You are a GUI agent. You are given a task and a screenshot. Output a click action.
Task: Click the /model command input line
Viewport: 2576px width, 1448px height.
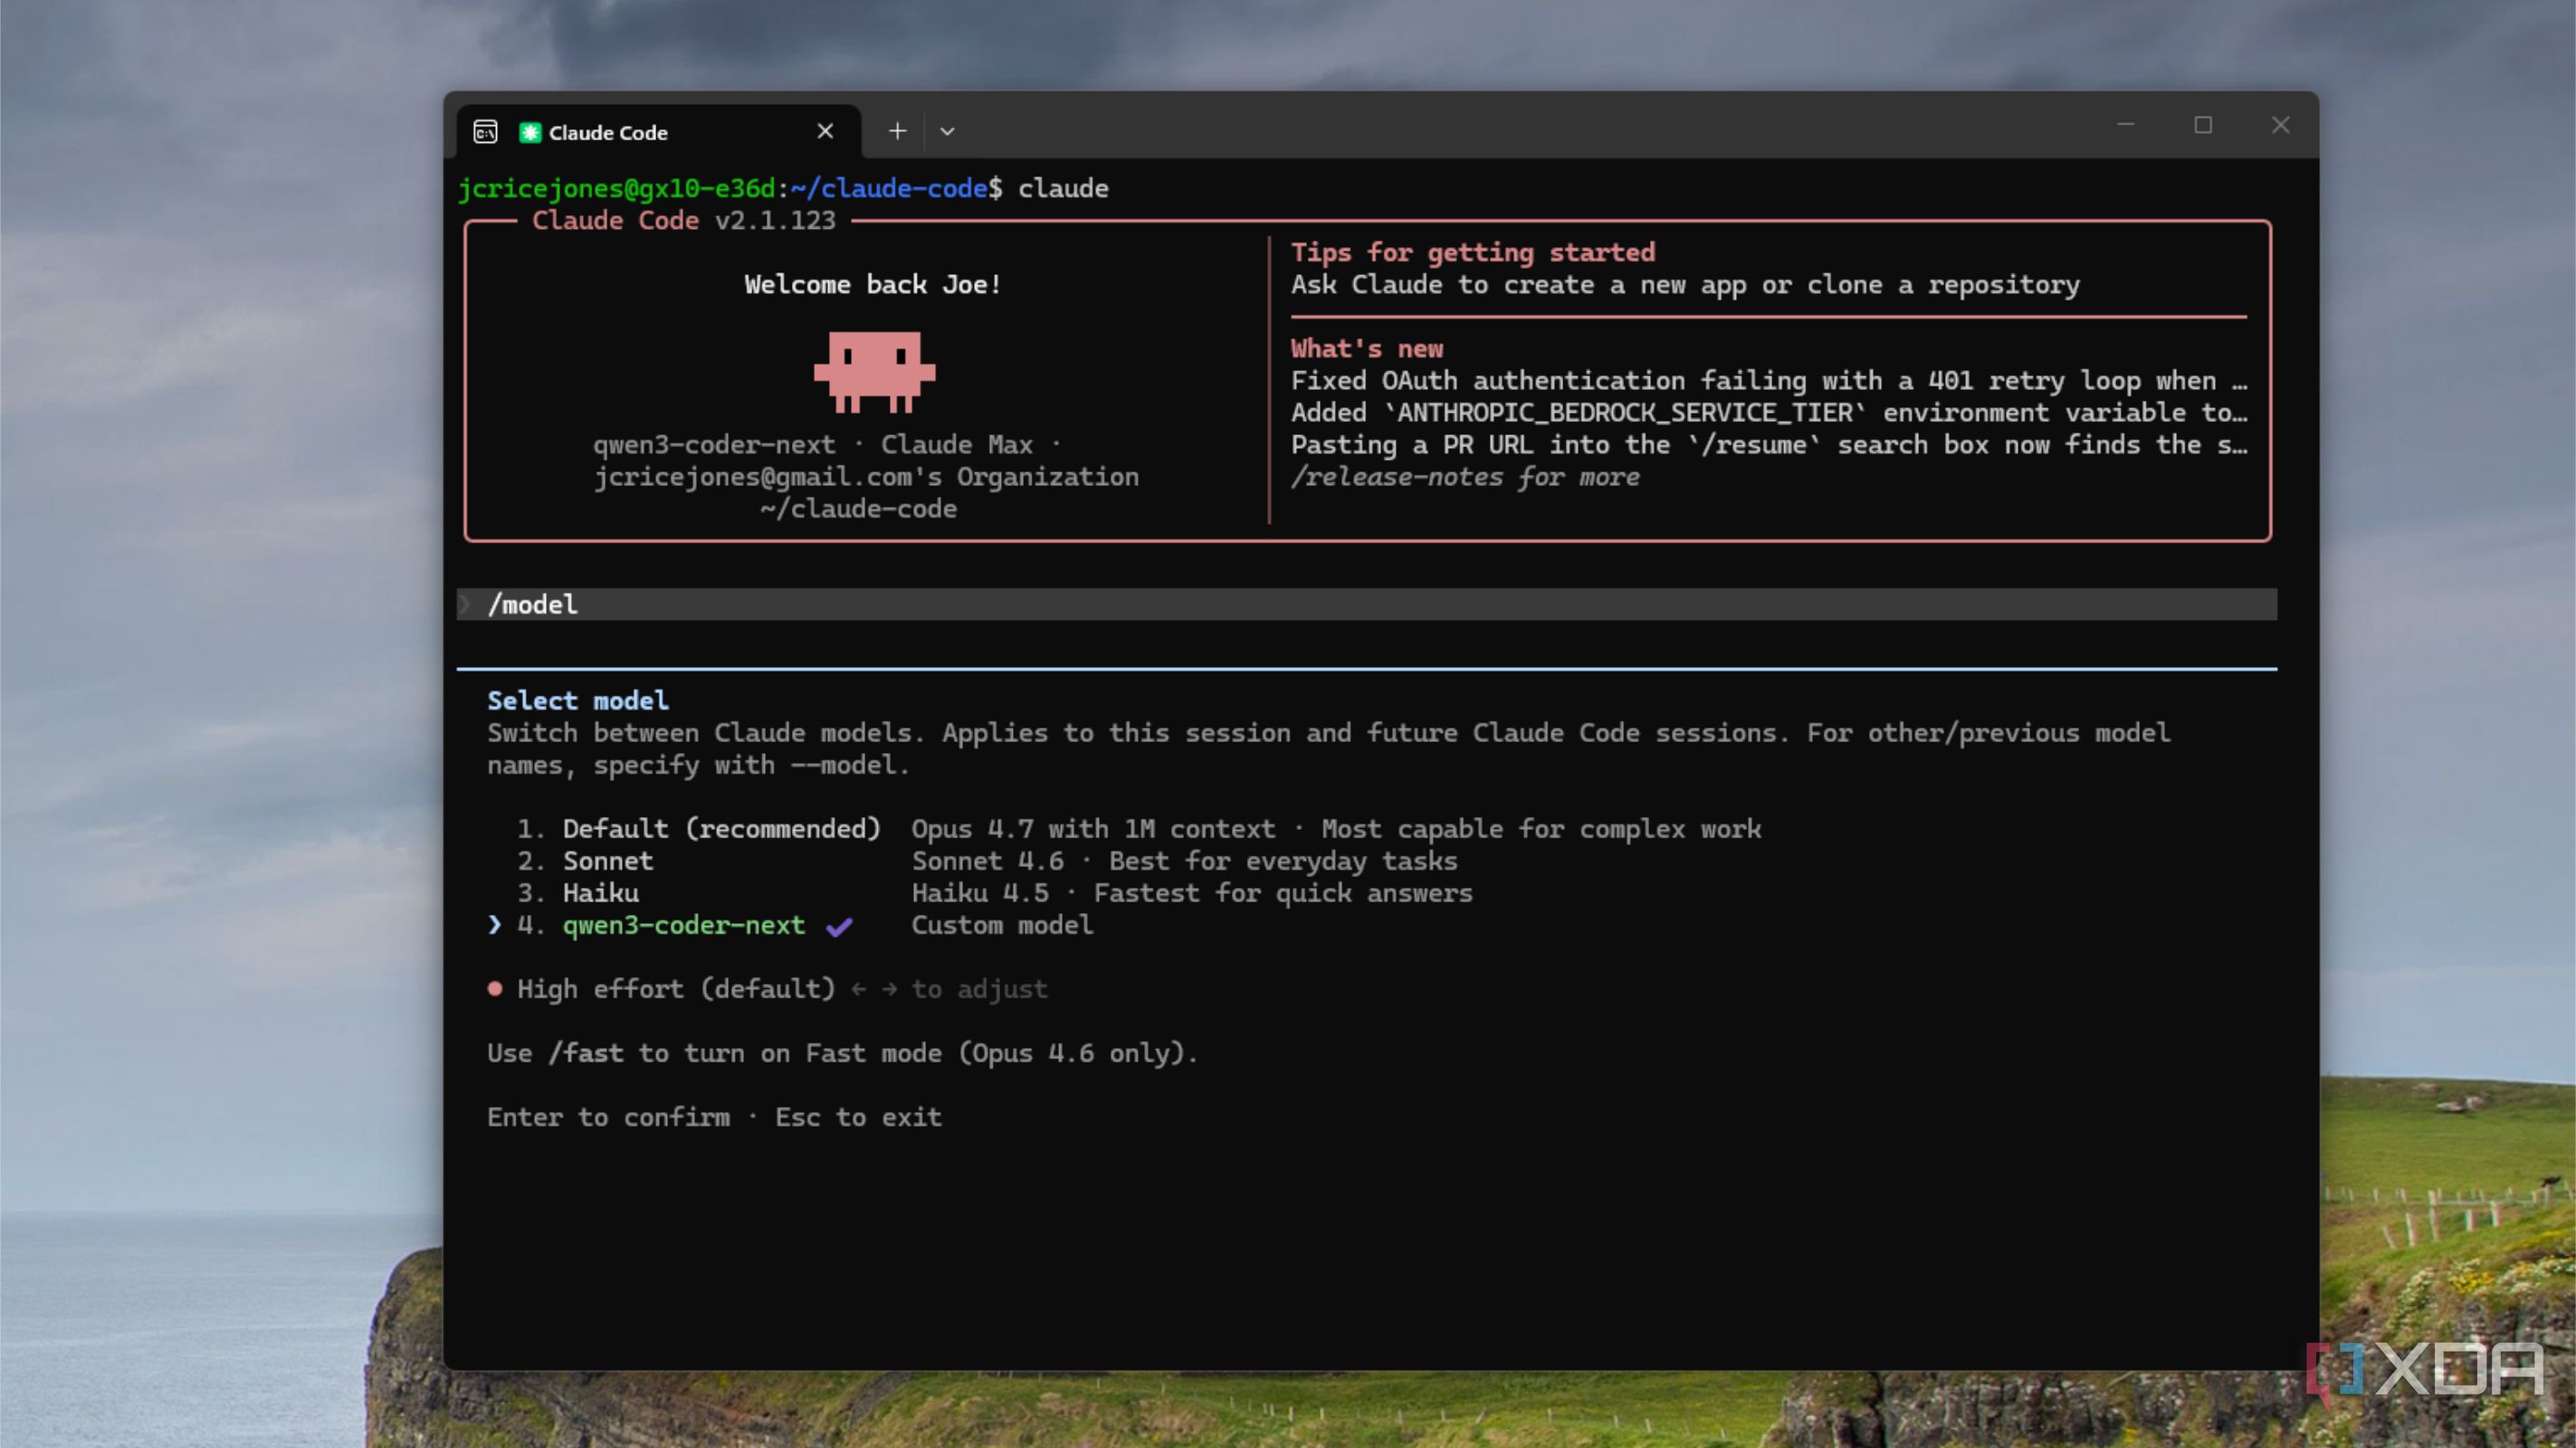point(1366,604)
